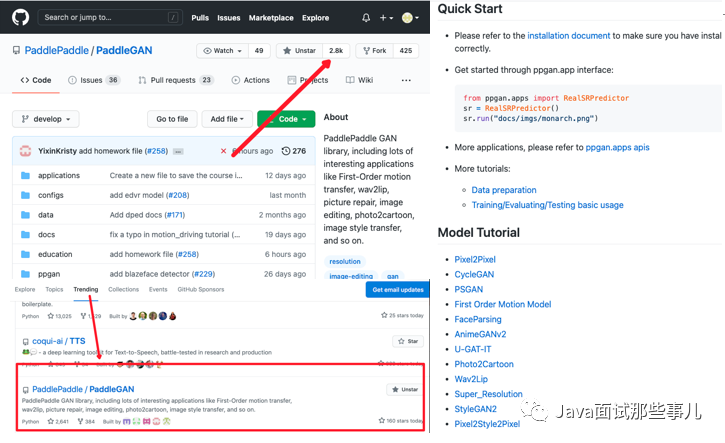
Task: Open the data folder
Action: click(45, 215)
